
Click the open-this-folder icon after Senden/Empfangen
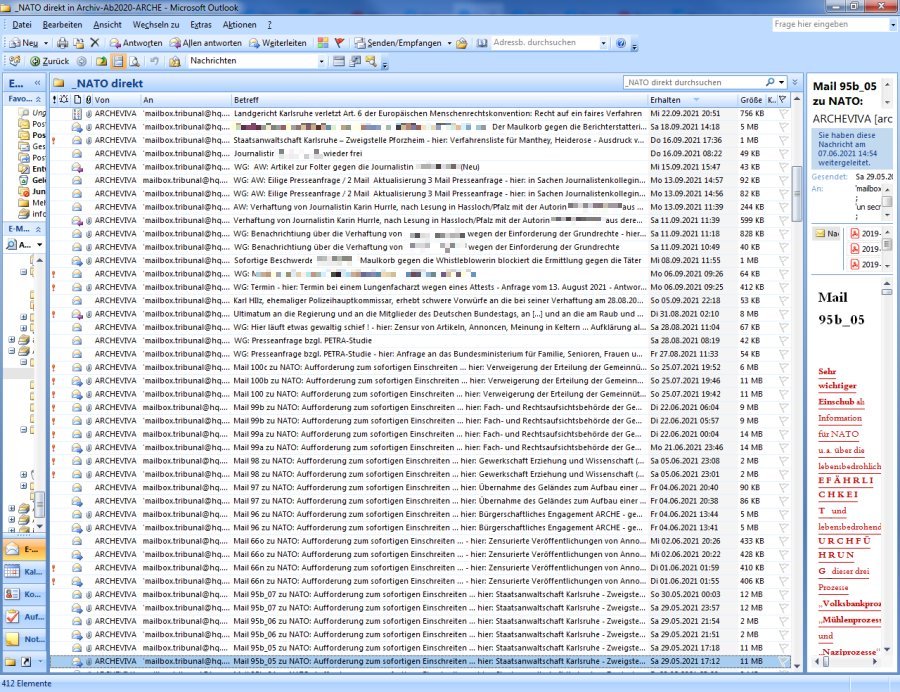pos(461,43)
